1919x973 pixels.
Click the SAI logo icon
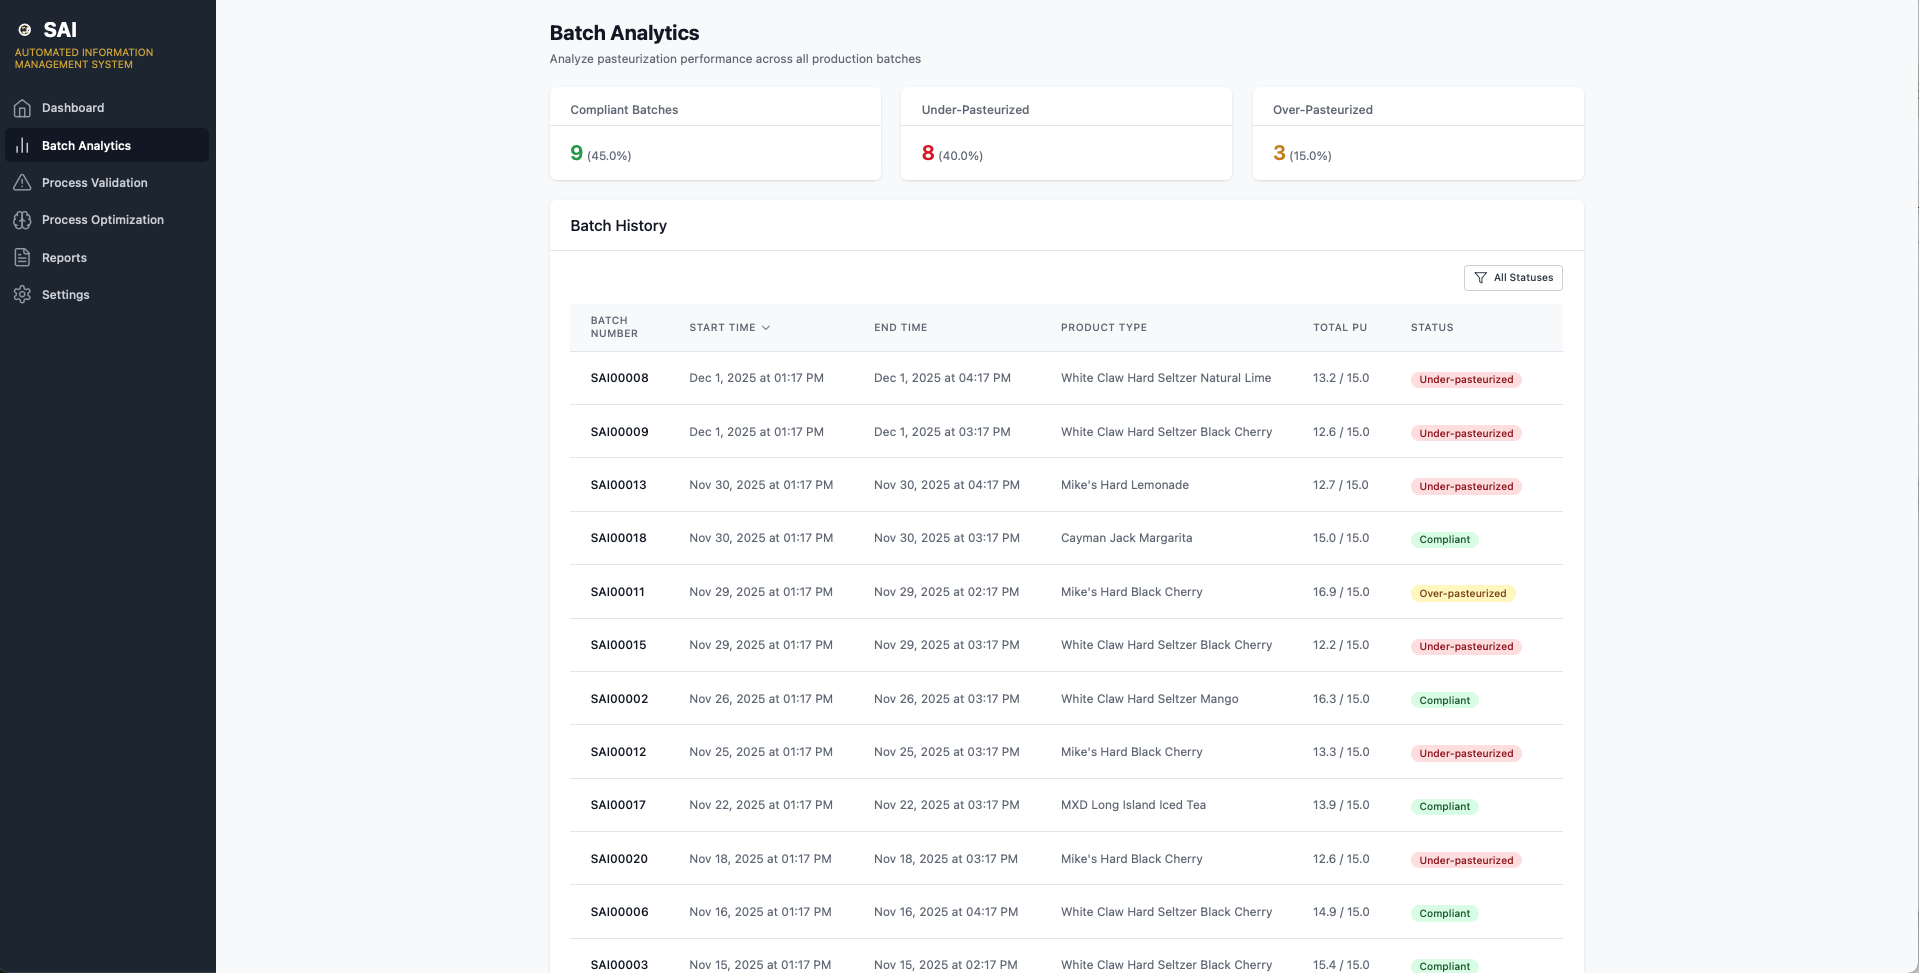25,30
